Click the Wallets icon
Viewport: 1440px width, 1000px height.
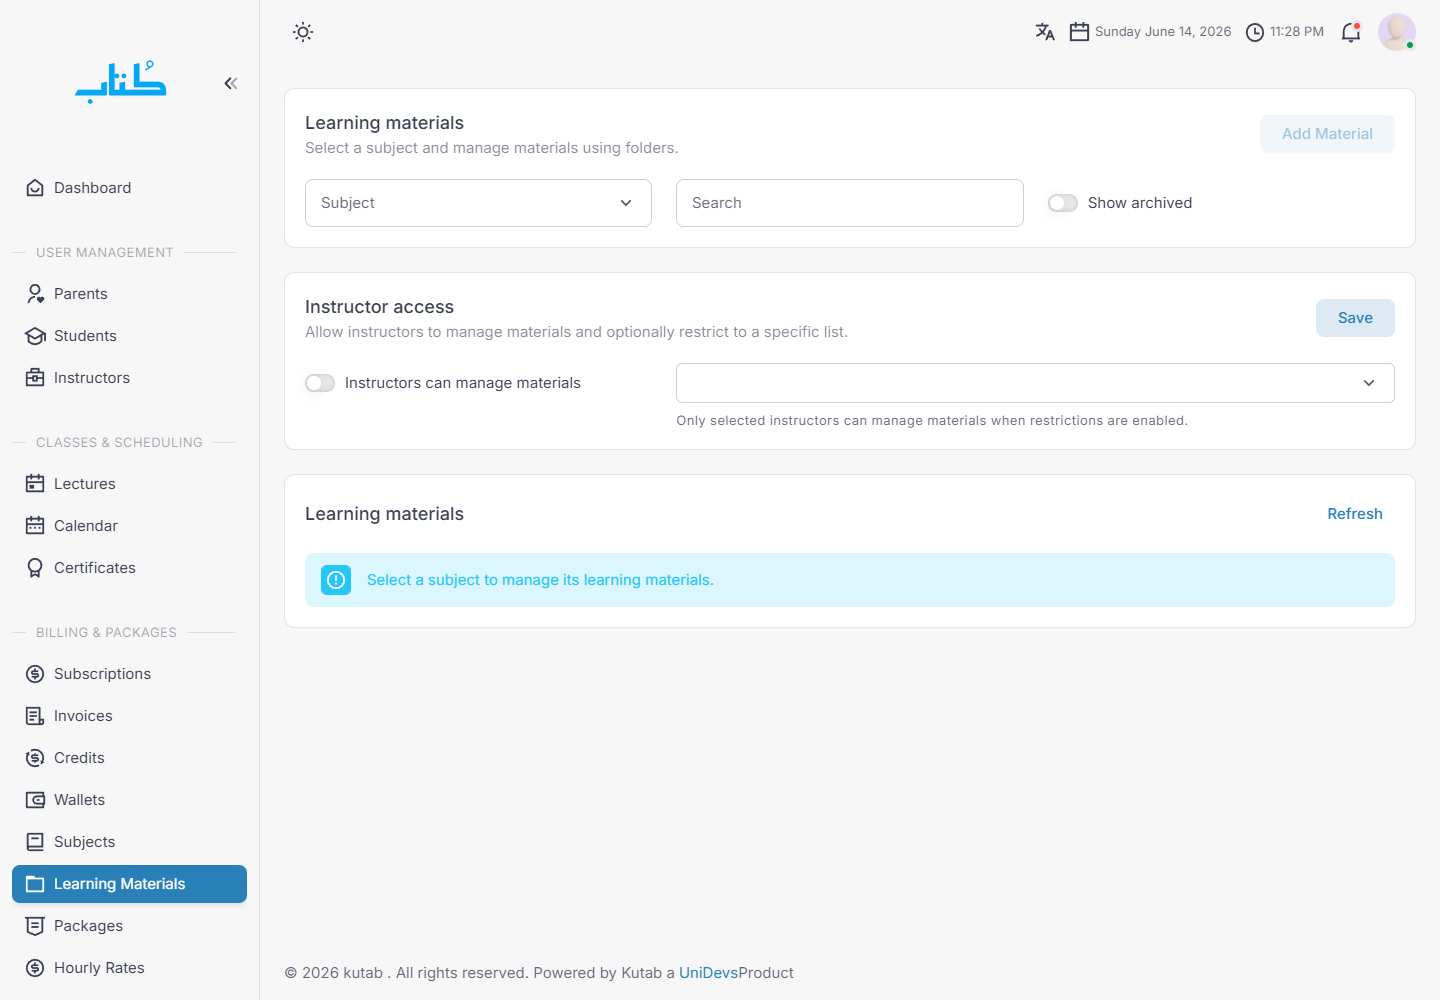pyautogui.click(x=35, y=800)
